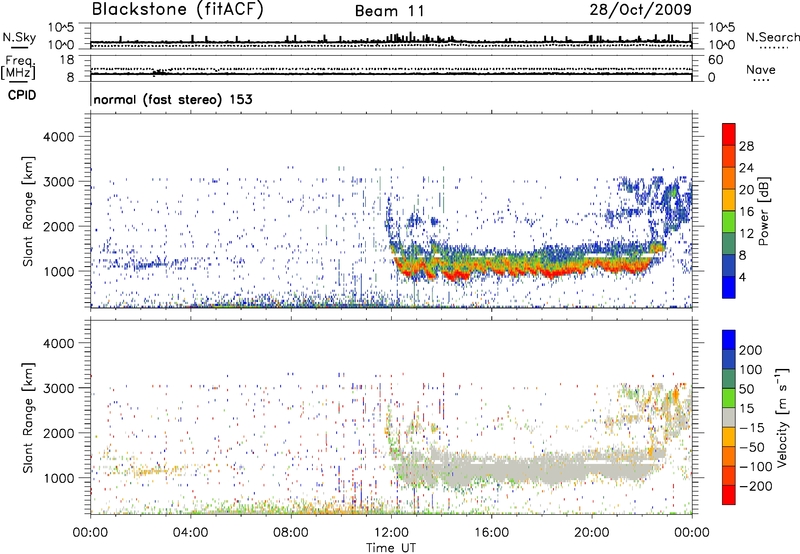Click the 'Time UT' axis title
800x554 pixels.
[x=391, y=547]
